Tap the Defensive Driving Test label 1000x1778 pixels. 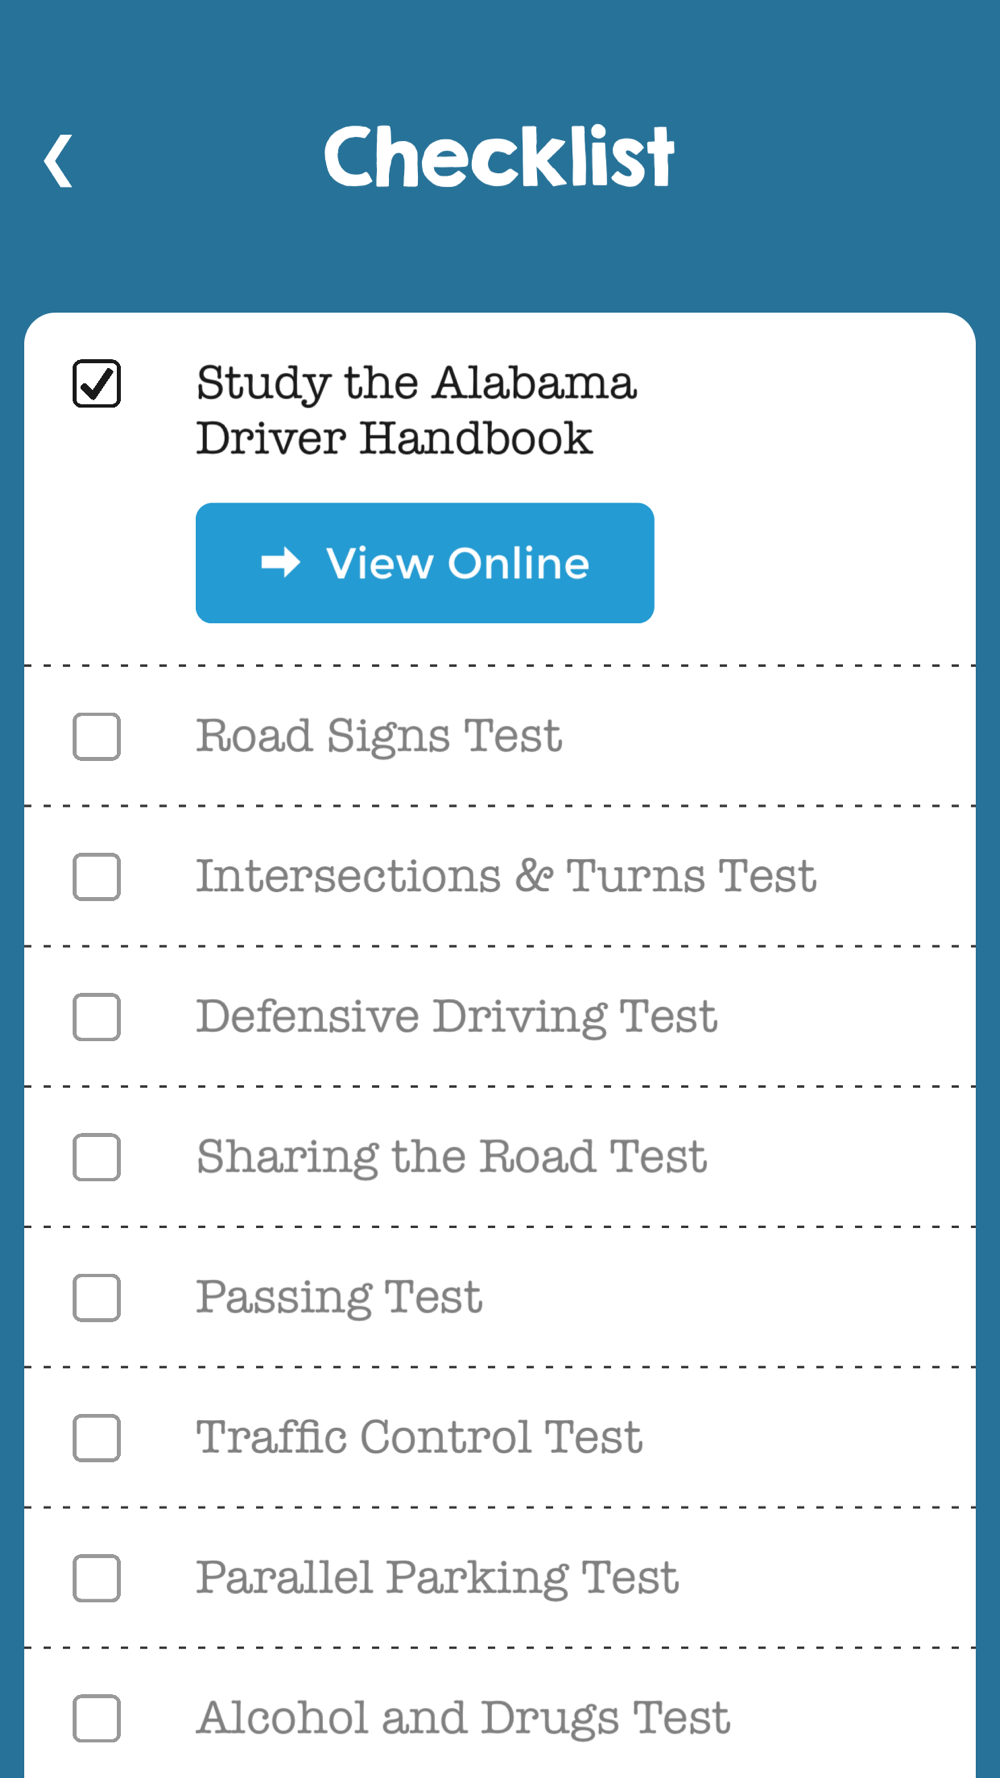point(457,1017)
